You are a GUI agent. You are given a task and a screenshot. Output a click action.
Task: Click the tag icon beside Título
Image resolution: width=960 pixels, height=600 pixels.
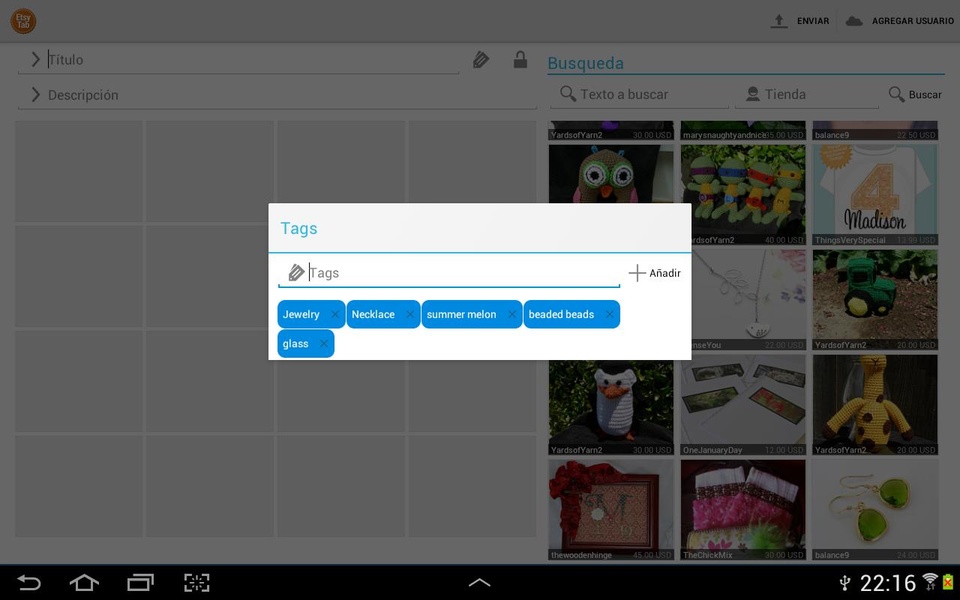[481, 59]
